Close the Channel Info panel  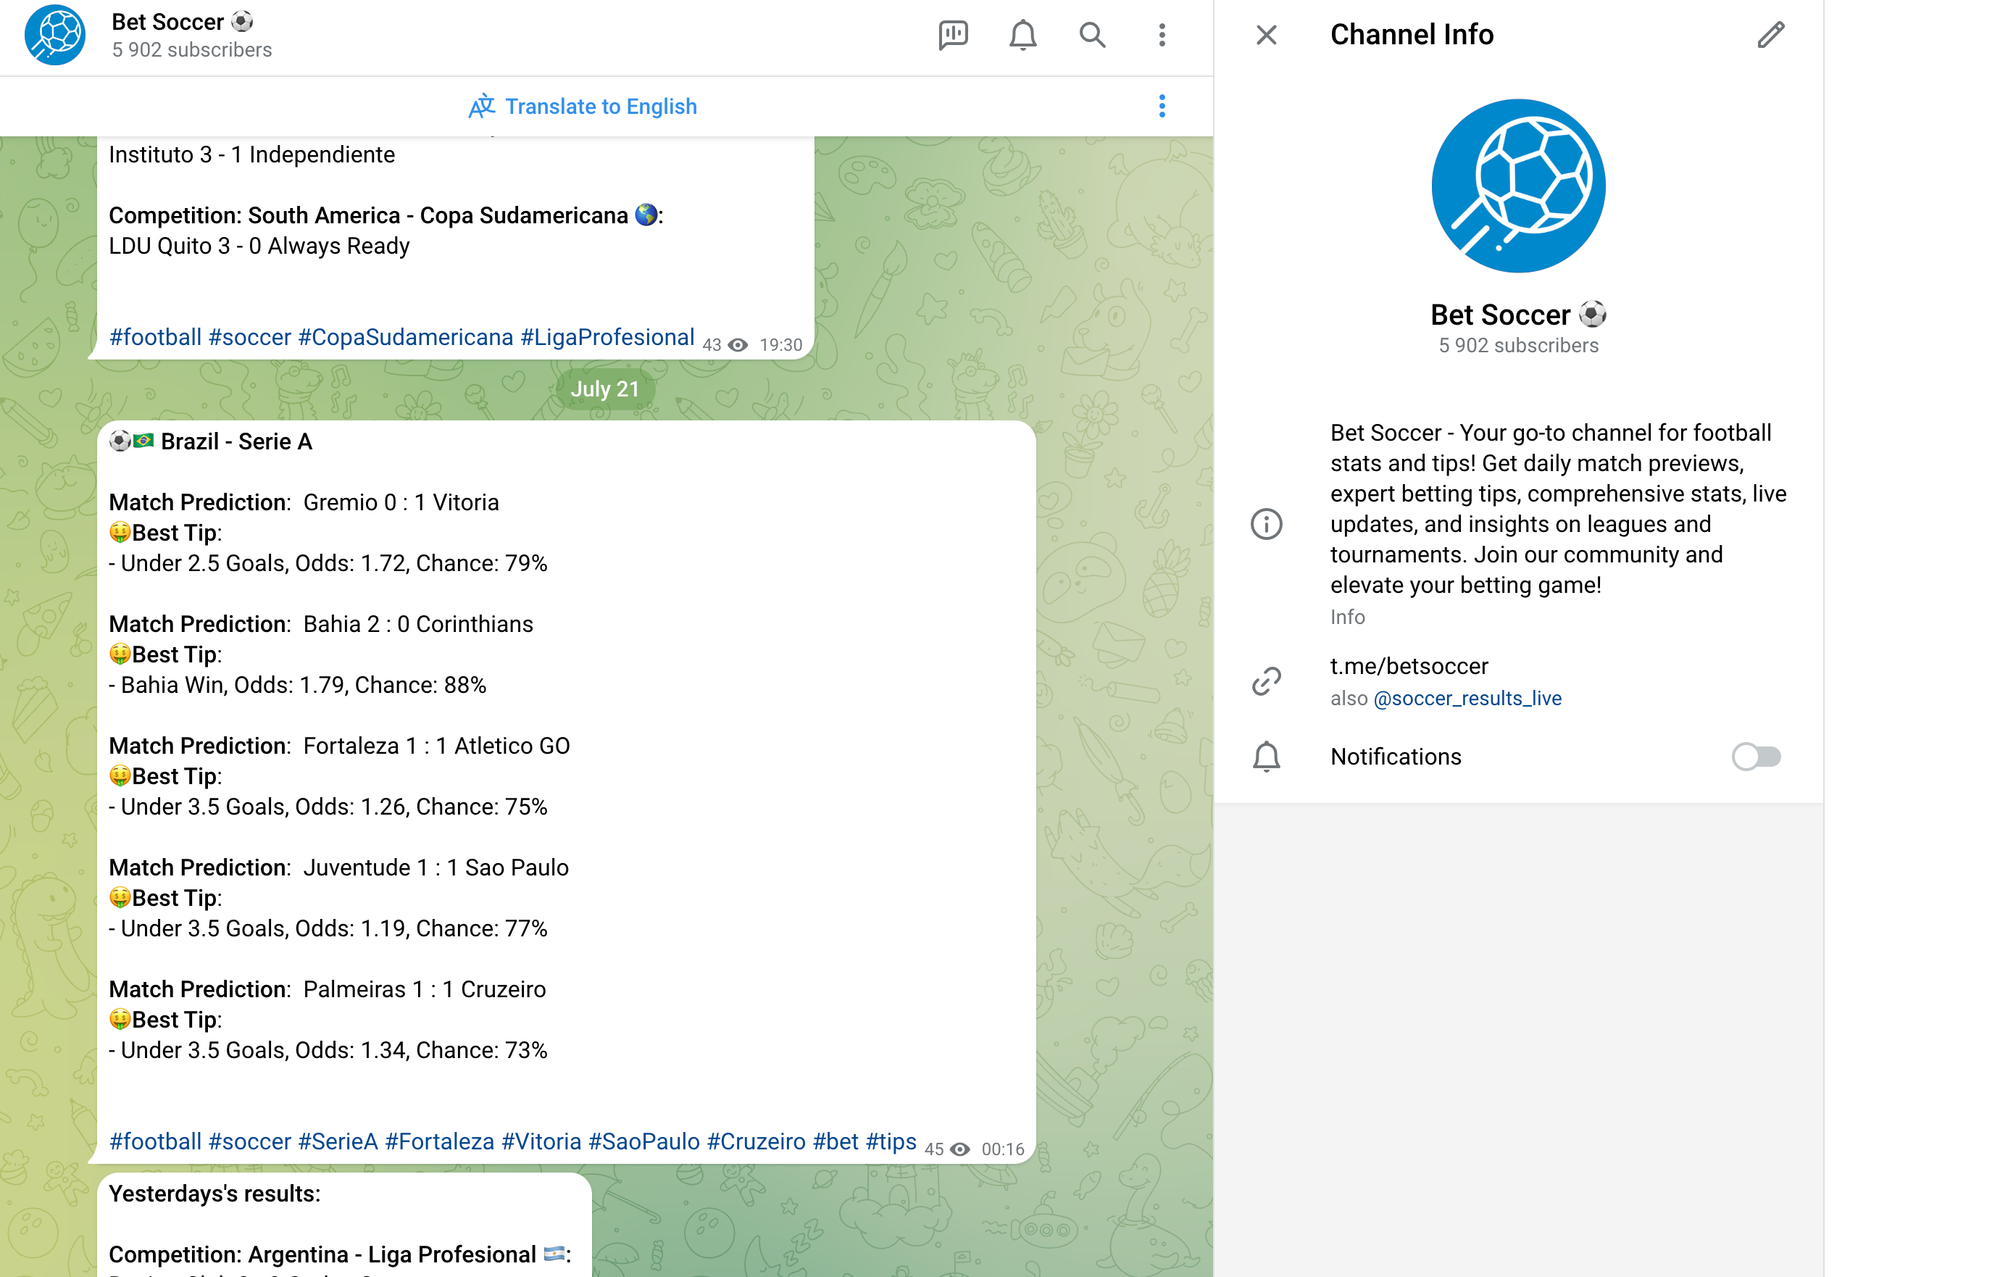coord(1266,35)
